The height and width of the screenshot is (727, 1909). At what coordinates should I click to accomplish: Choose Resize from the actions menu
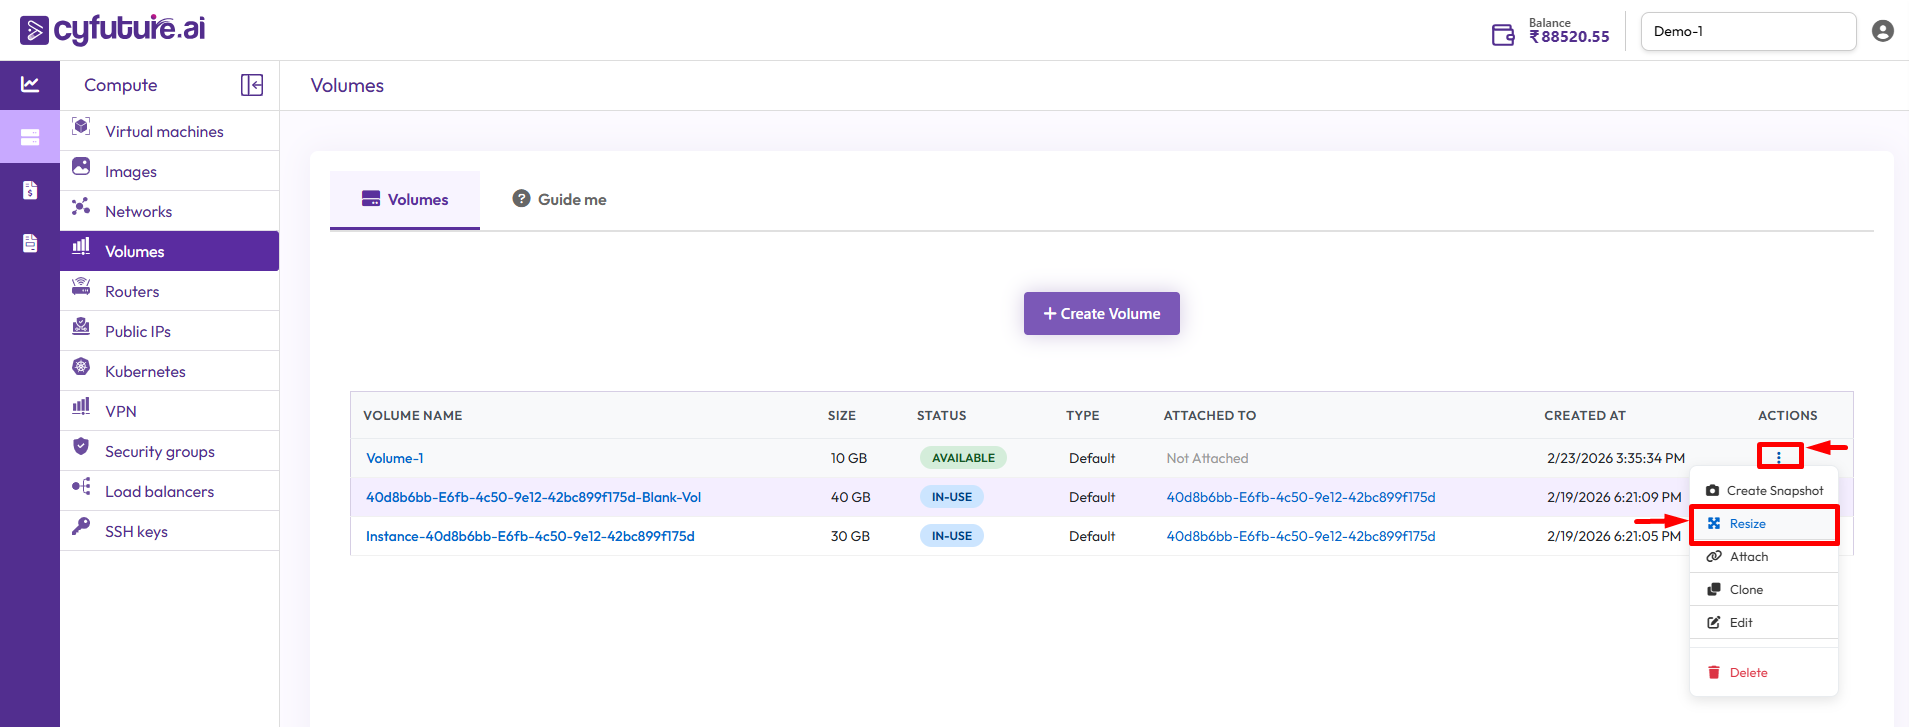click(x=1747, y=524)
